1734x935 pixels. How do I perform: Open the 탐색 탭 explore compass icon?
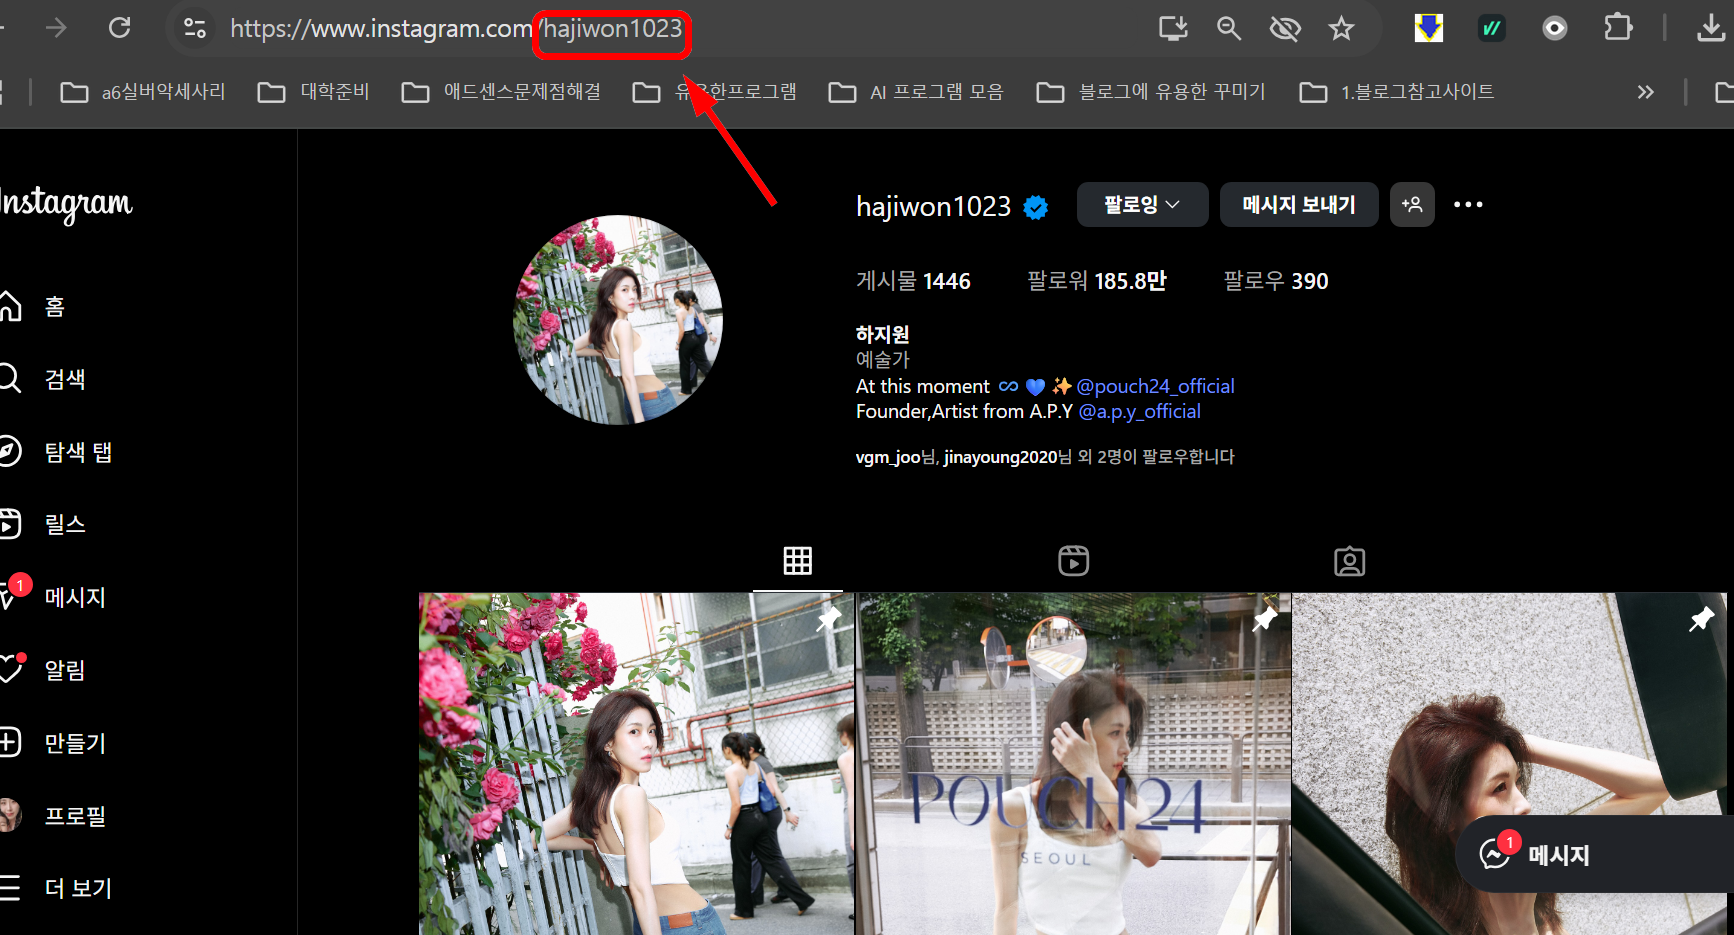pos(10,451)
